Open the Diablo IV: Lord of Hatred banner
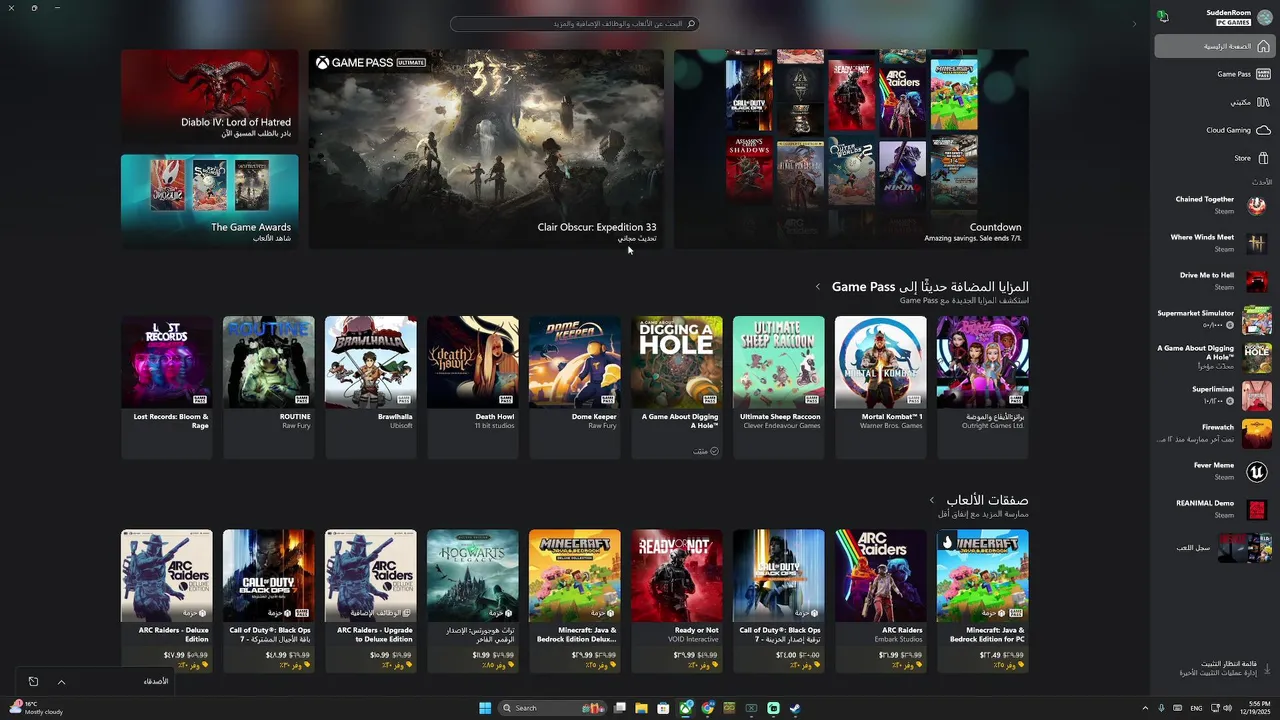 [210, 97]
